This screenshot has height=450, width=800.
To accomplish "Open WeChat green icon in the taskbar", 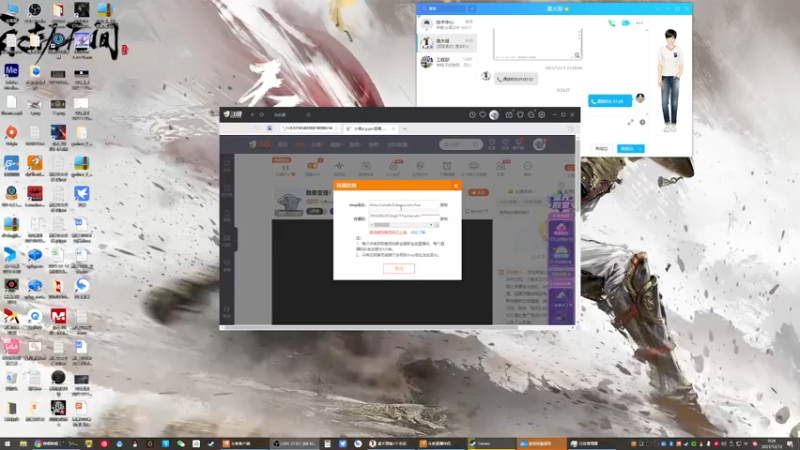I will point(181,444).
